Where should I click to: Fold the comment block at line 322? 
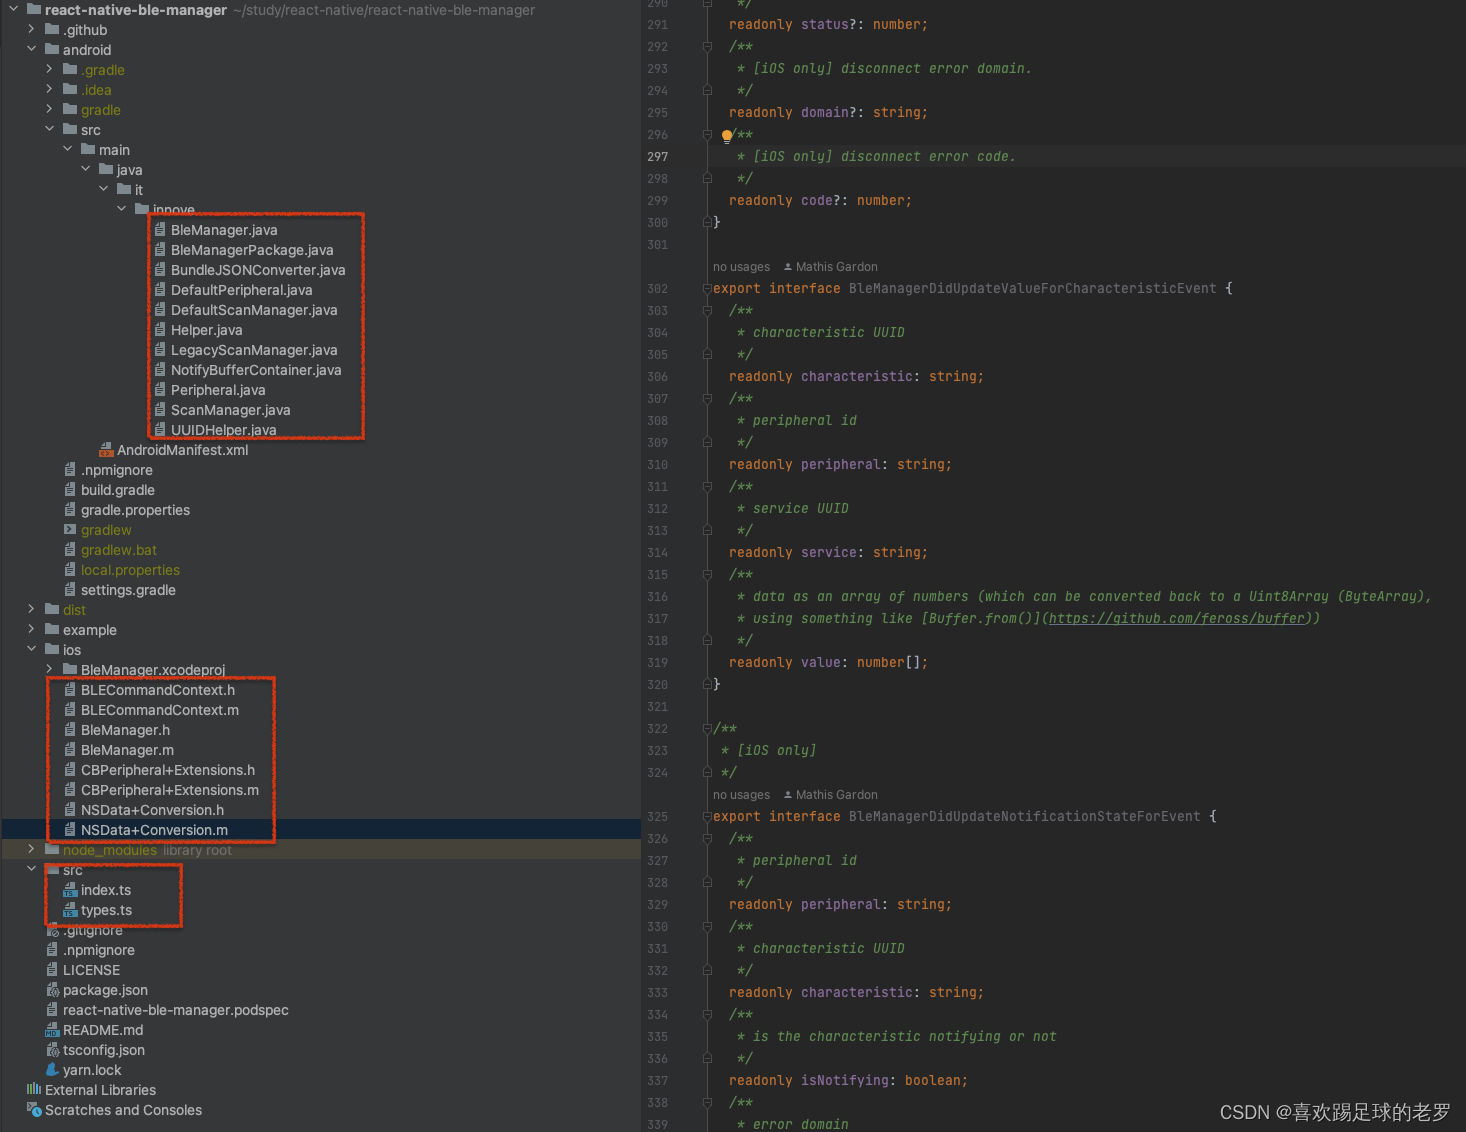pos(707,729)
